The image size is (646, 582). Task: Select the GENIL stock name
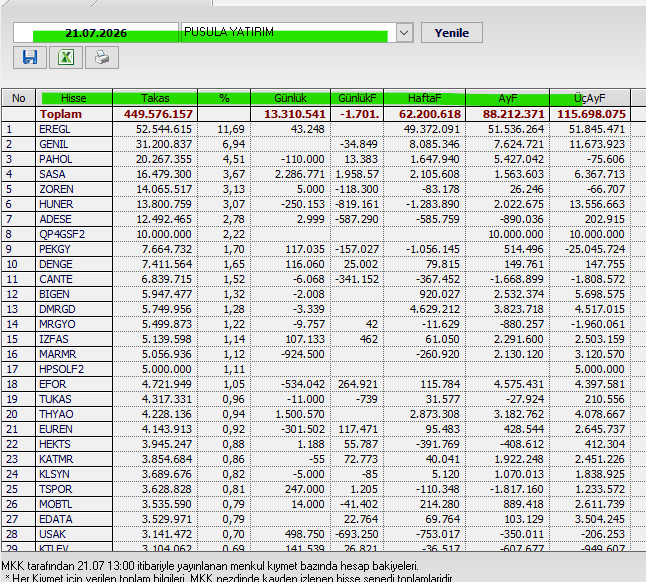pyautogui.click(x=54, y=144)
